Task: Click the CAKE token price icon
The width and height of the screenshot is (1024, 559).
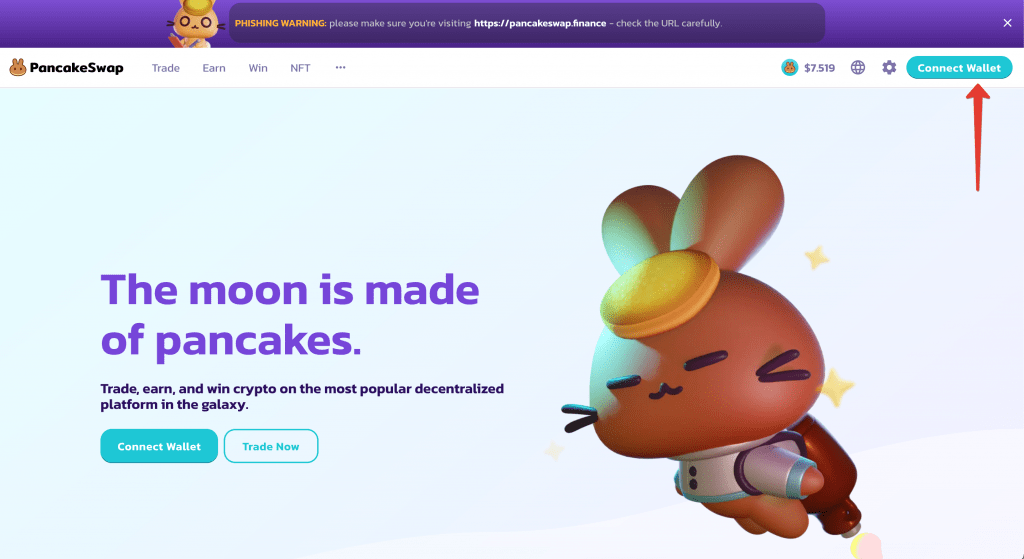Action: pyautogui.click(x=790, y=67)
